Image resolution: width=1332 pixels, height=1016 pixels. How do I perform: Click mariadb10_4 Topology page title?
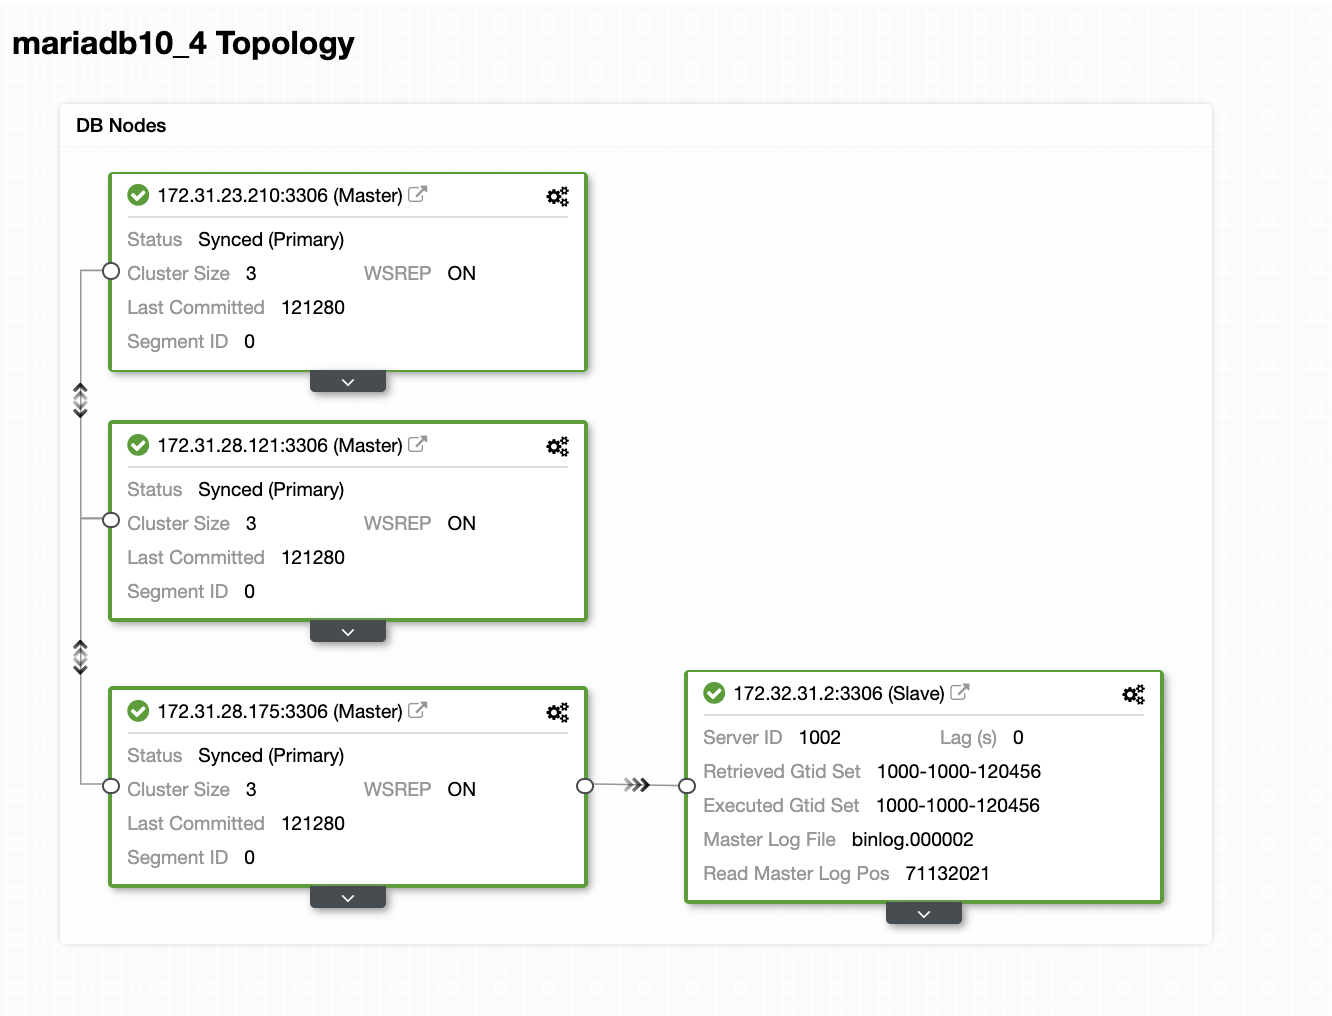click(183, 43)
